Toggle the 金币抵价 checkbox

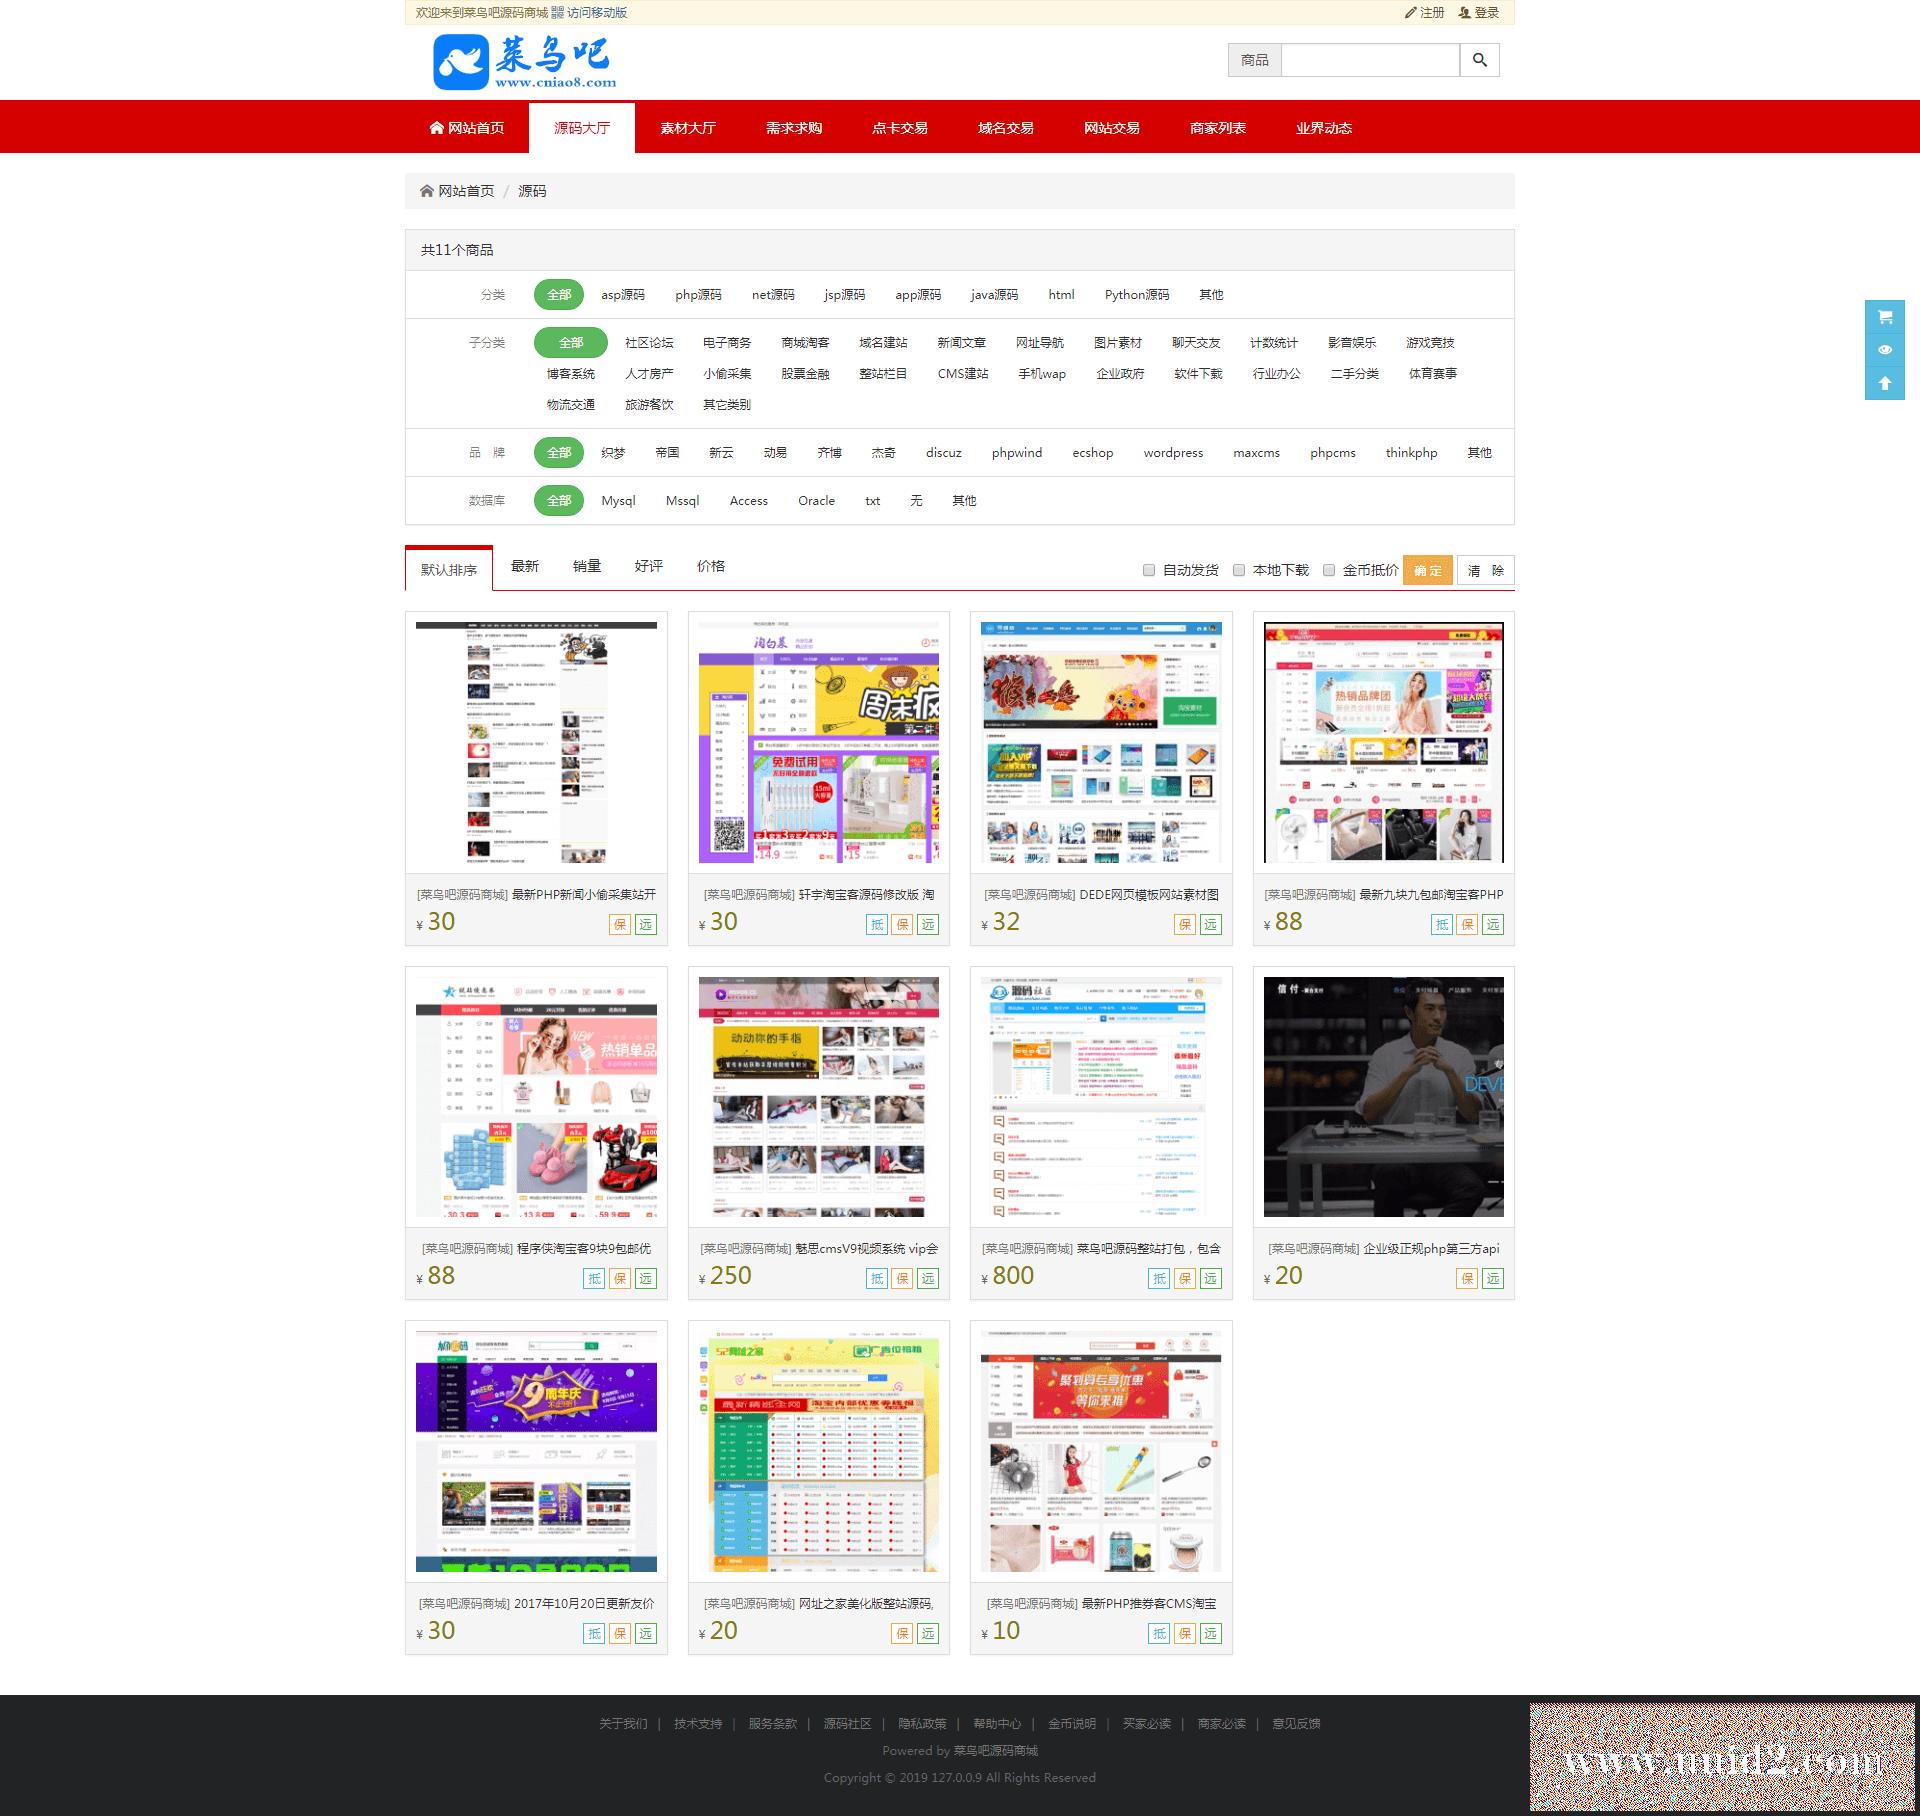point(1329,570)
